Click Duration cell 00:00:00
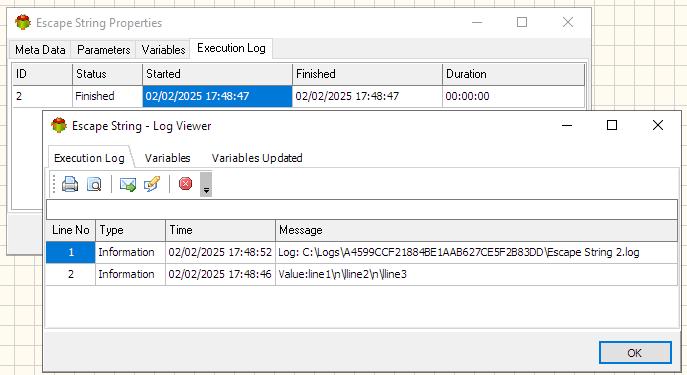This screenshot has height=375, width=687. point(513,96)
